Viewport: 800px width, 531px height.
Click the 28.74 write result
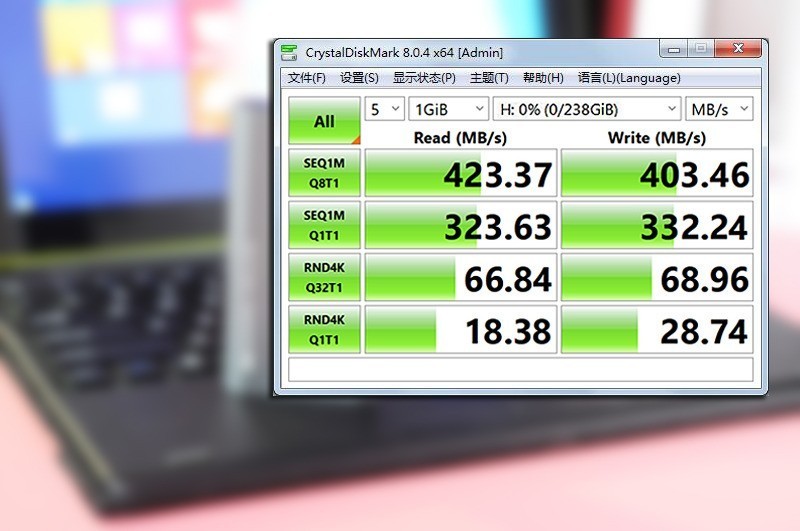657,329
